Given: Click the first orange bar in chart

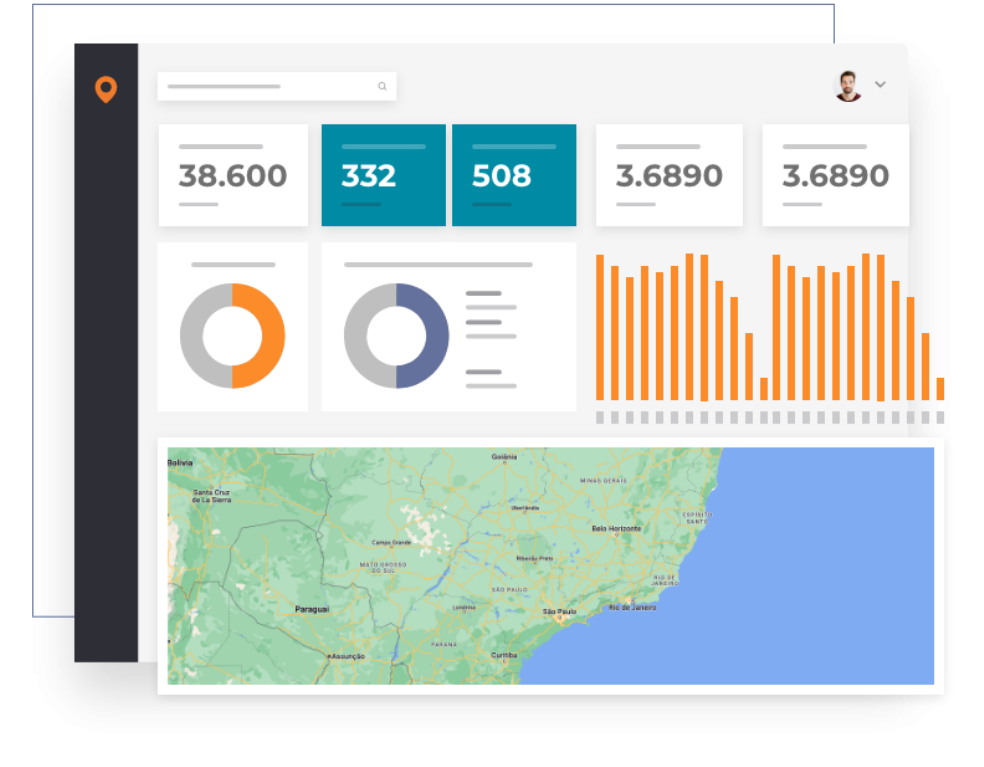Looking at the screenshot, I should click(x=600, y=327).
